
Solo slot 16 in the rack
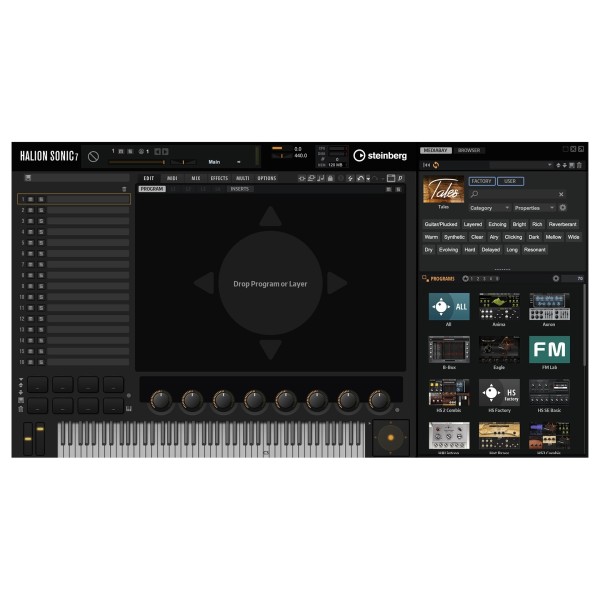[41, 362]
